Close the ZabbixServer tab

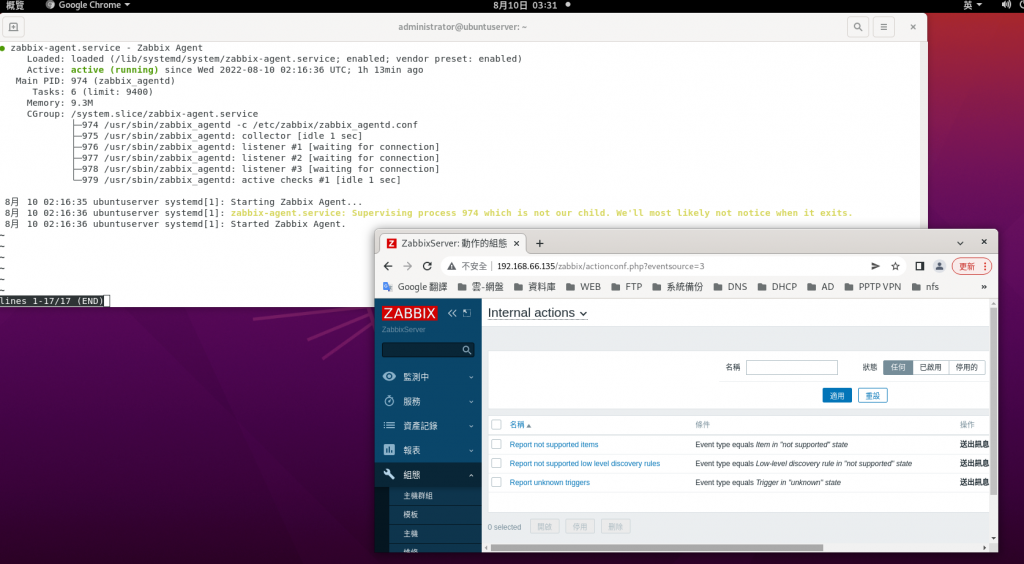pyautogui.click(x=516, y=243)
